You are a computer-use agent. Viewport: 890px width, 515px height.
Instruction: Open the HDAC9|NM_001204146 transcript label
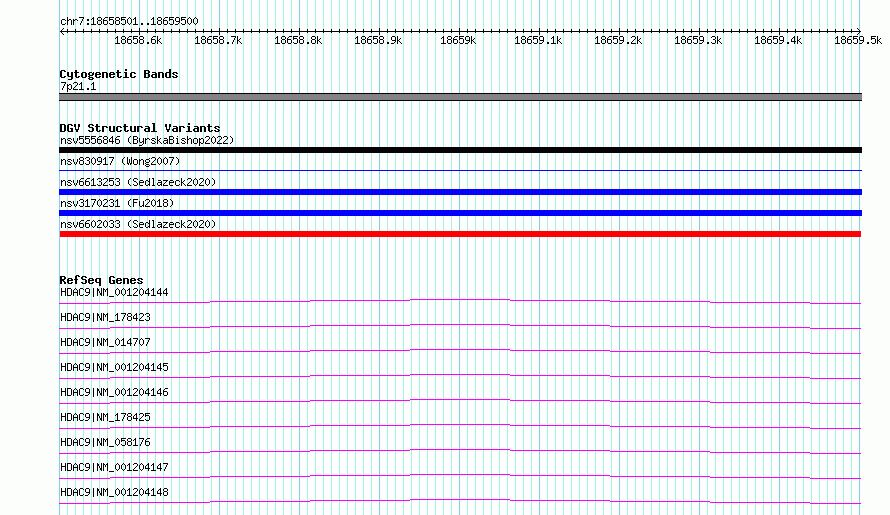[x=114, y=392]
